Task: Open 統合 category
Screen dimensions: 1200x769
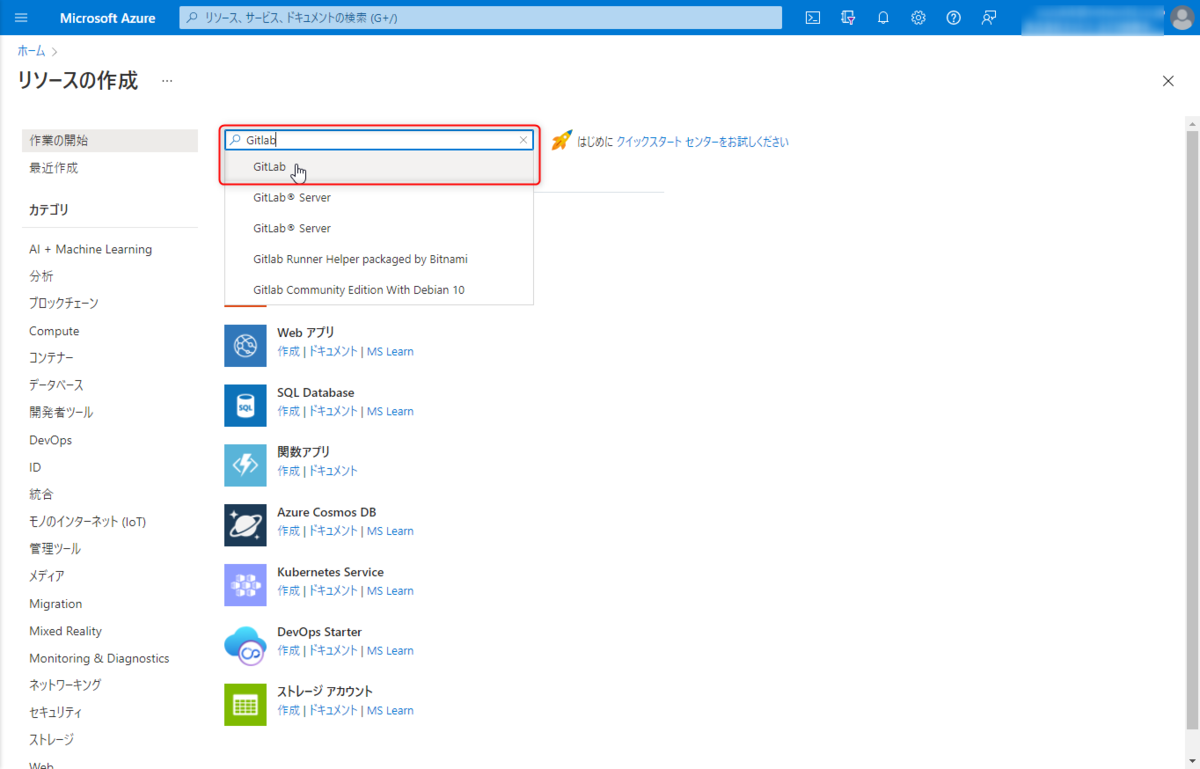Action: [x=41, y=494]
